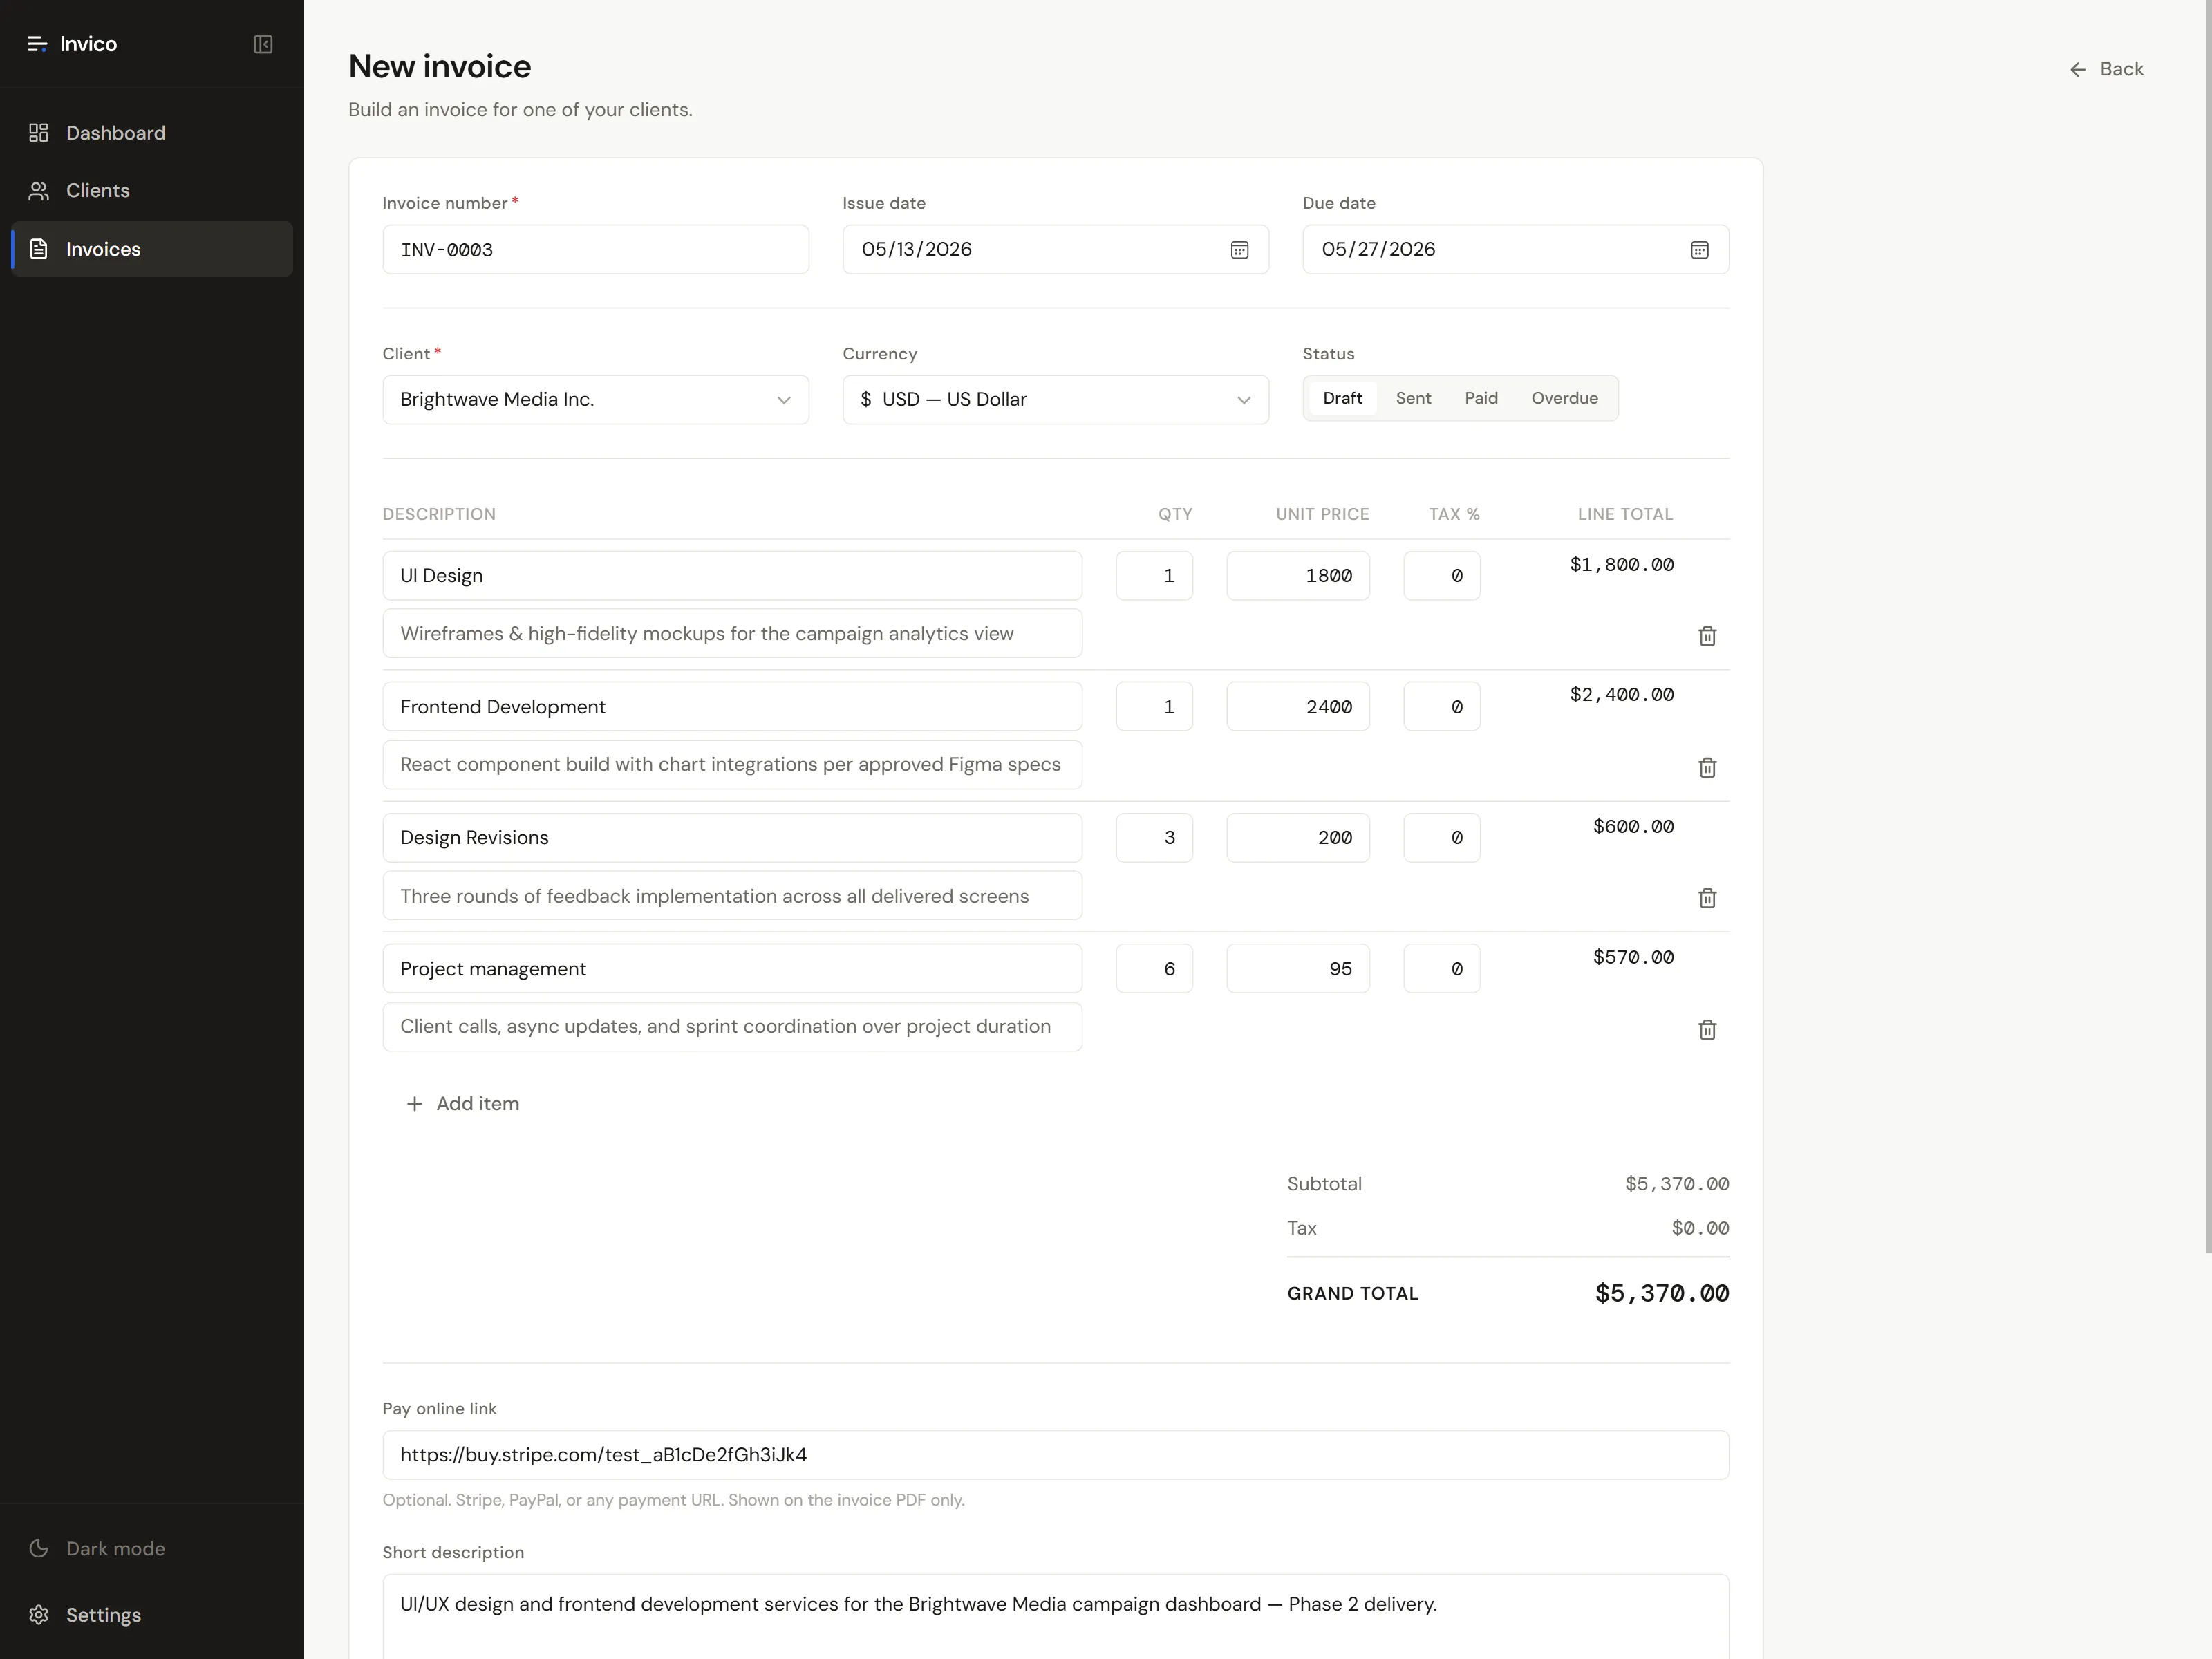Click the grand total $5,370.00 value
This screenshot has width=2212, height=1659.
click(1661, 1294)
